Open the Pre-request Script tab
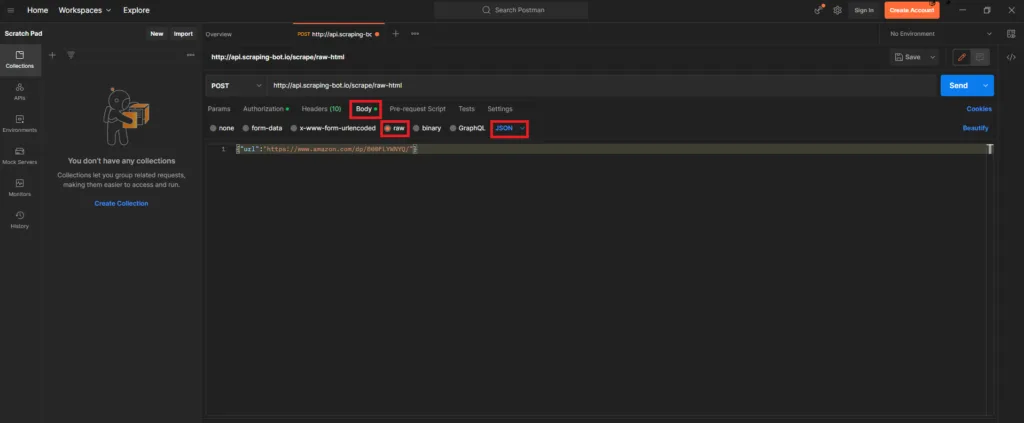 pyautogui.click(x=417, y=108)
